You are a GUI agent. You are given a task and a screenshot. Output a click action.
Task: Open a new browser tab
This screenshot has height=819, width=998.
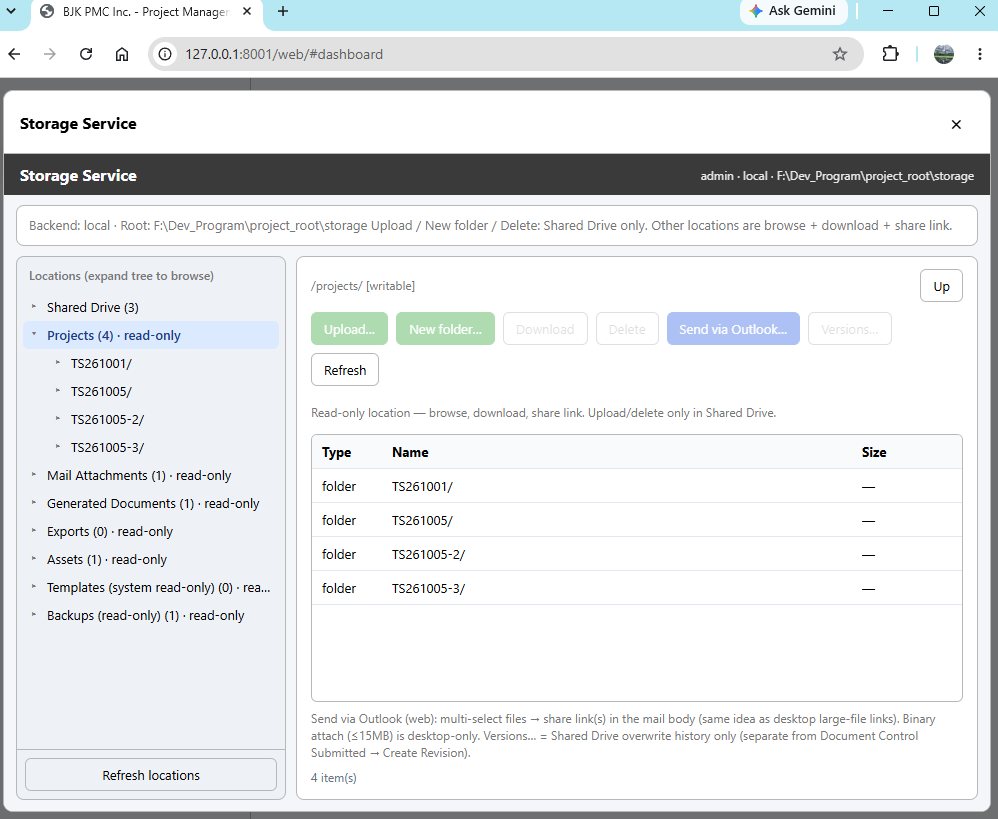point(283,11)
